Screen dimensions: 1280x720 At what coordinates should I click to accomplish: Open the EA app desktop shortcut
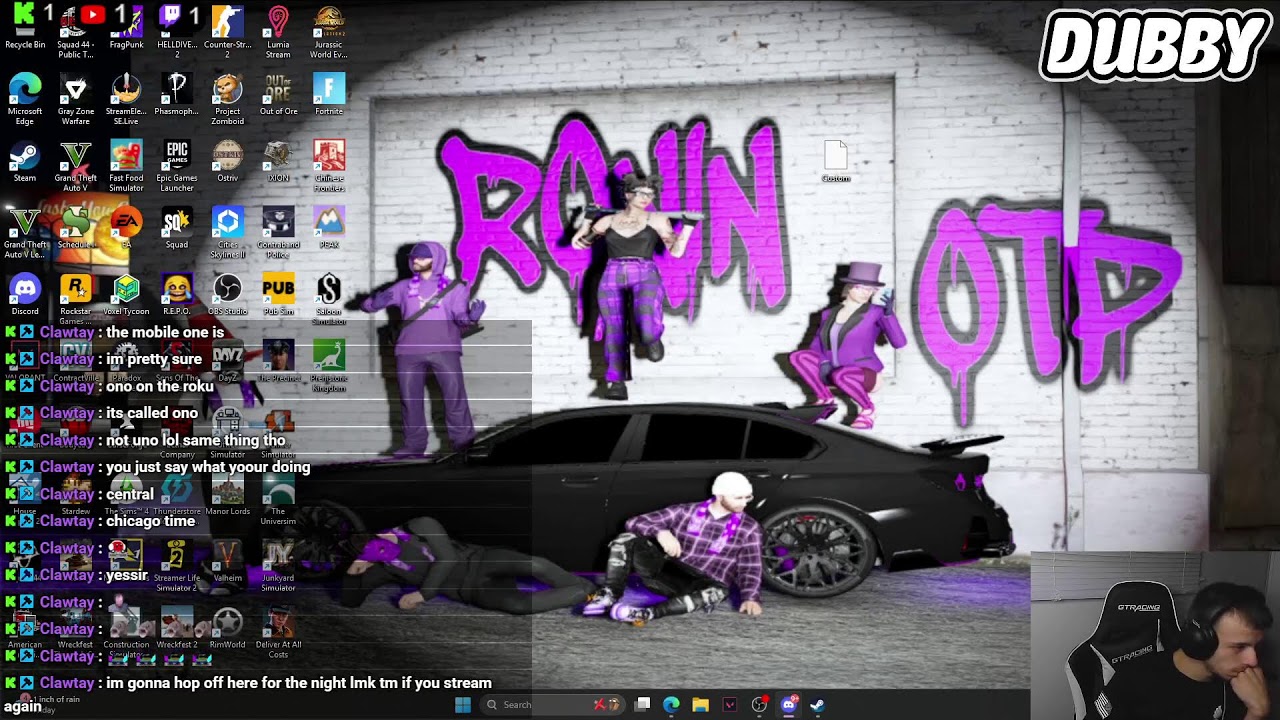click(x=126, y=228)
